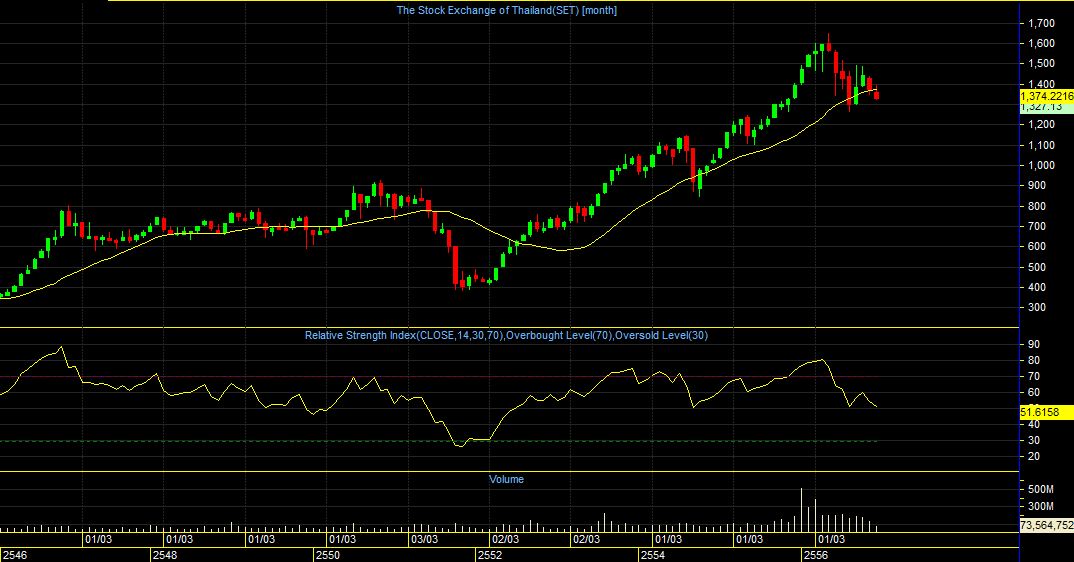Click the 1,600 price axis label
1074x562 pixels.
tap(1041, 43)
